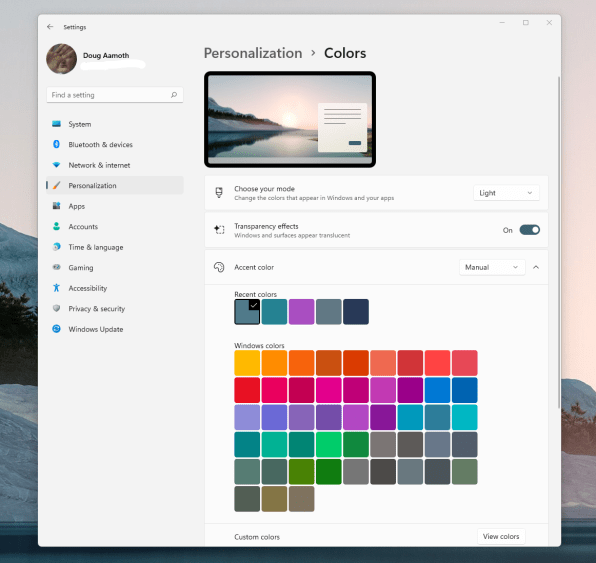Image resolution: width=596 pixels, height=563 pixels.
Task: Maximize the Settings window
Action: coord(526,23)
